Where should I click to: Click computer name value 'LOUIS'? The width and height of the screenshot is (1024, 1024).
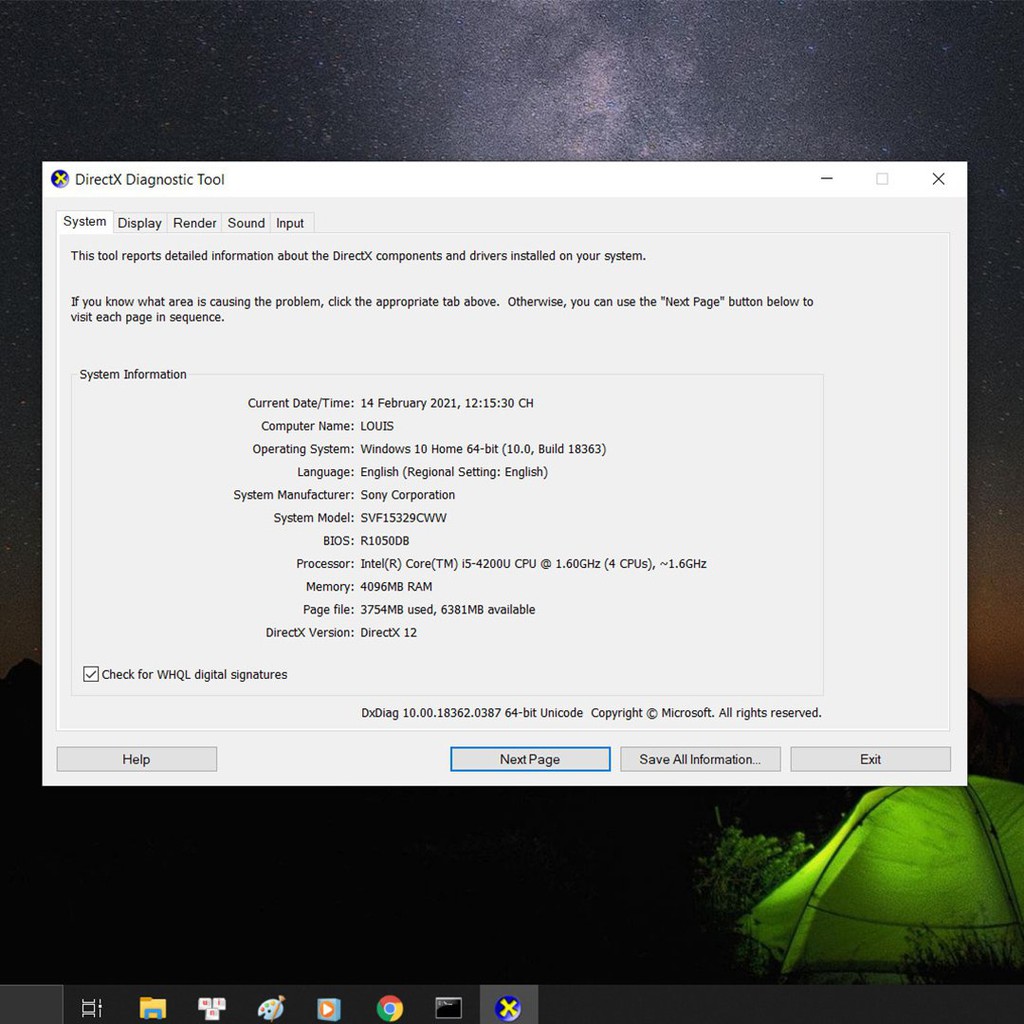[x=377, y=426]
